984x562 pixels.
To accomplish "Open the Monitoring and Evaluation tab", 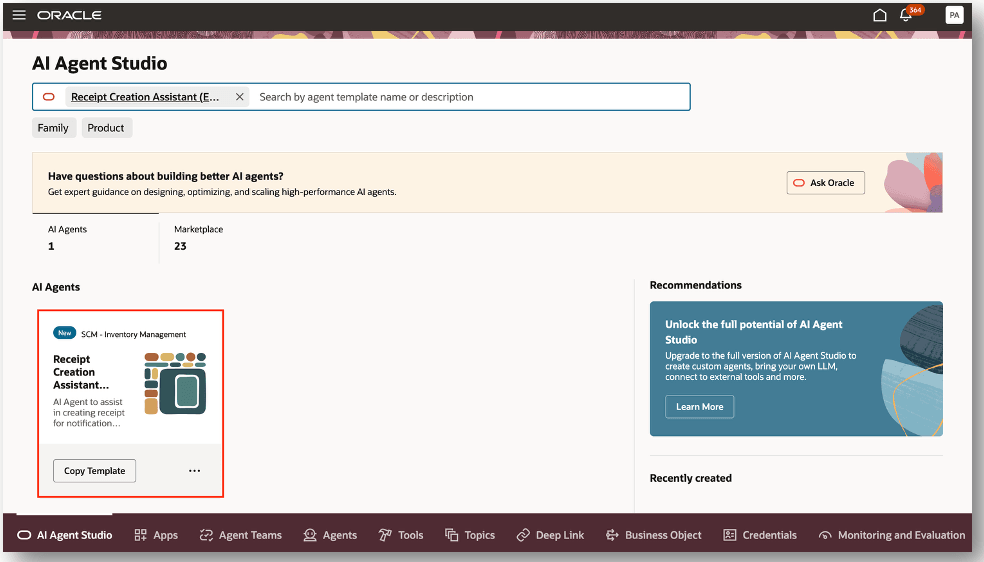I will 892,535.
